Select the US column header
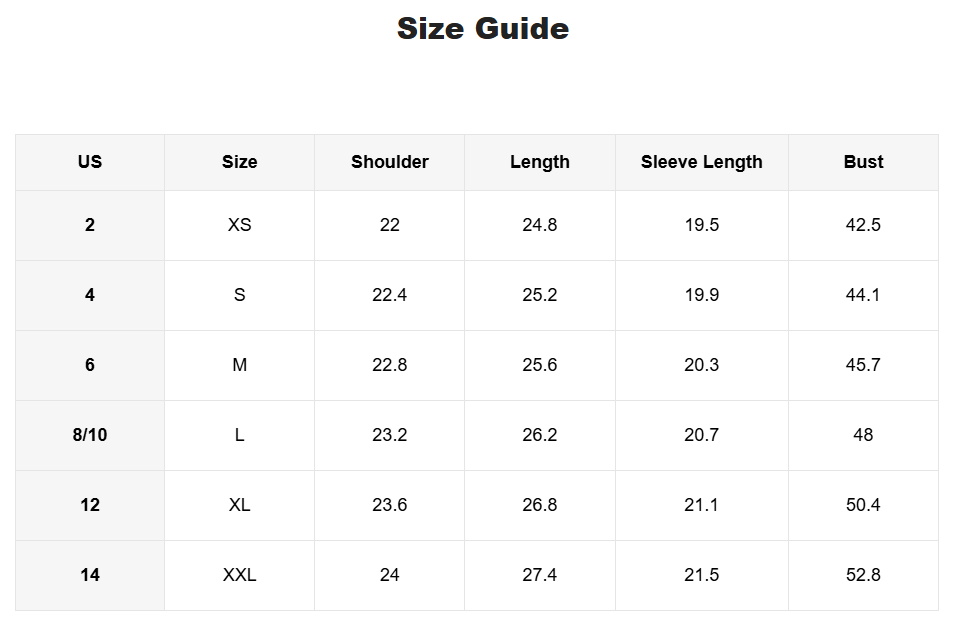Screen dimensions: 960x624 click(90, 162)
